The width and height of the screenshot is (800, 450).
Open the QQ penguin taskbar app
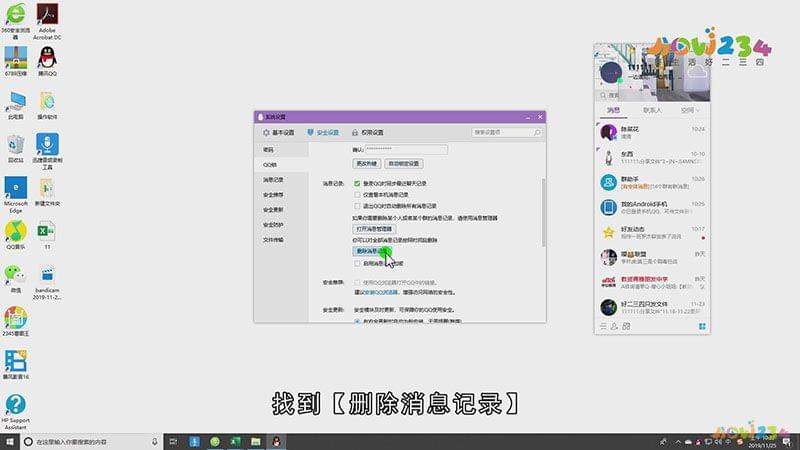[x=276, y=442]
